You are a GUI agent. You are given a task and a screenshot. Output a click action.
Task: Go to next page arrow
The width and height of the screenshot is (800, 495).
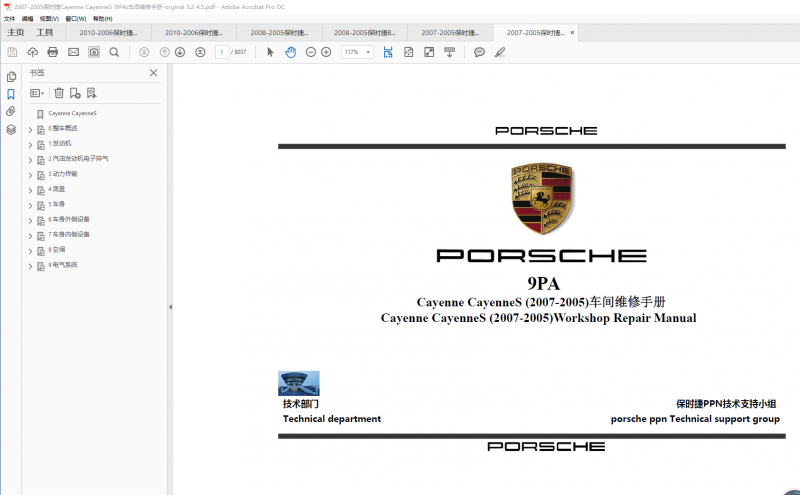pyautogui.click(x=180, y=52)
